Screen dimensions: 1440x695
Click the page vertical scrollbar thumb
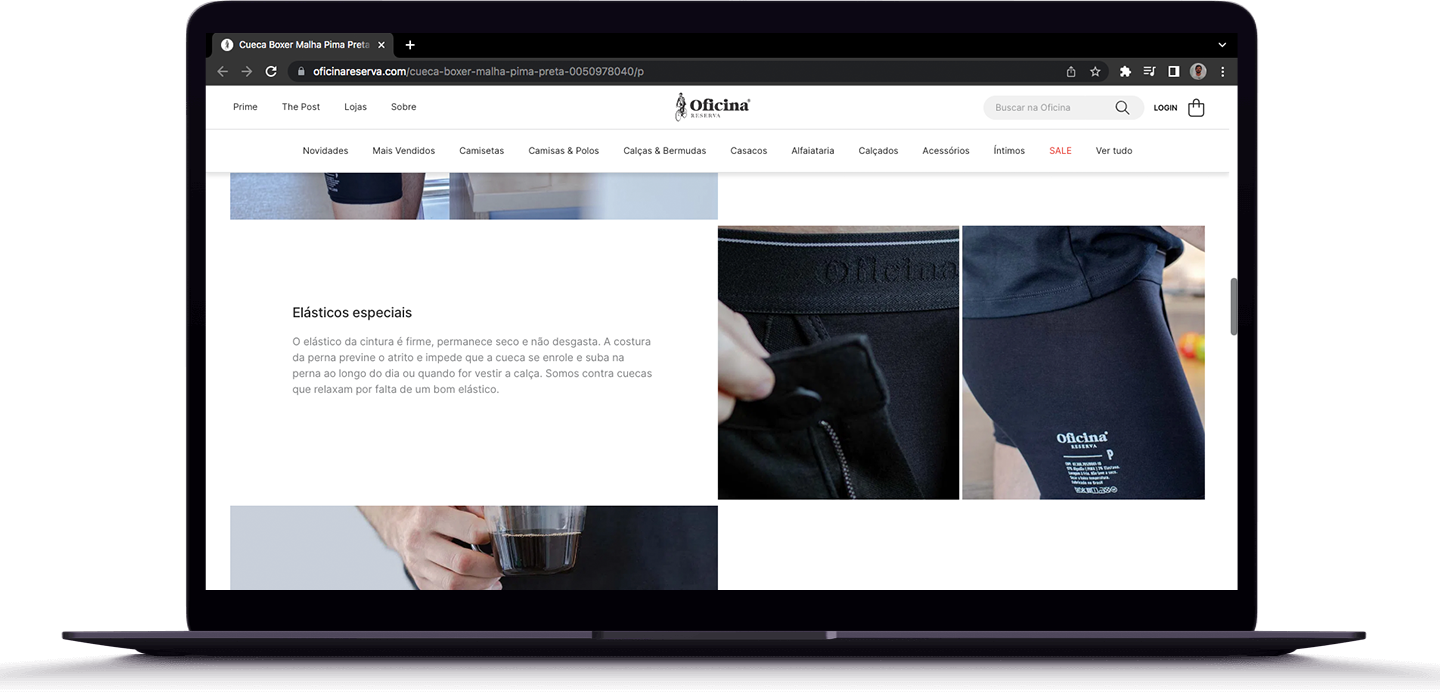pyautogui.click(x=1234, y=307)
